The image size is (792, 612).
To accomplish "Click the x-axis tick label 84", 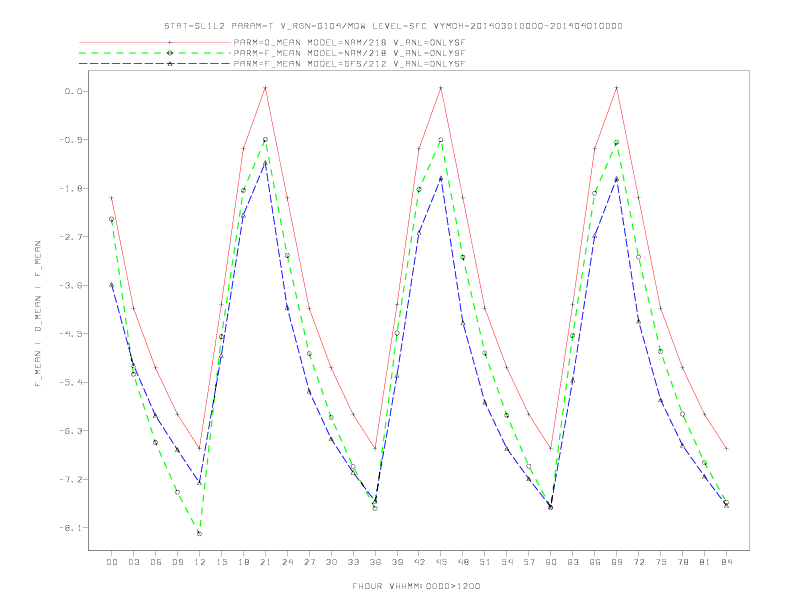I will point(726,562).
